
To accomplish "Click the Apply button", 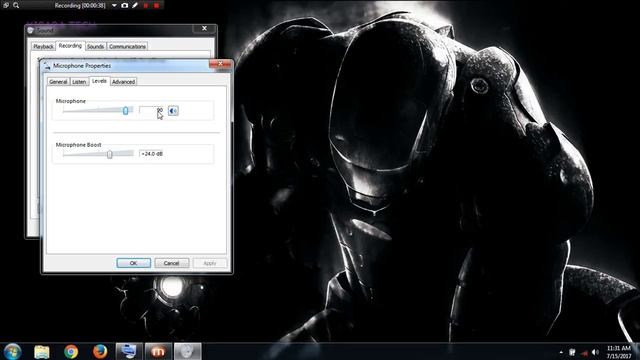I will (x=209, y=263).
